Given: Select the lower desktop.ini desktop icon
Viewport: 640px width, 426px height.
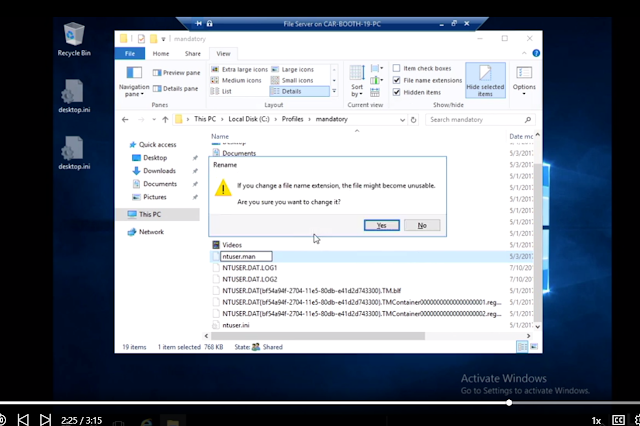Looking at the screenshot, I should 74,153.
